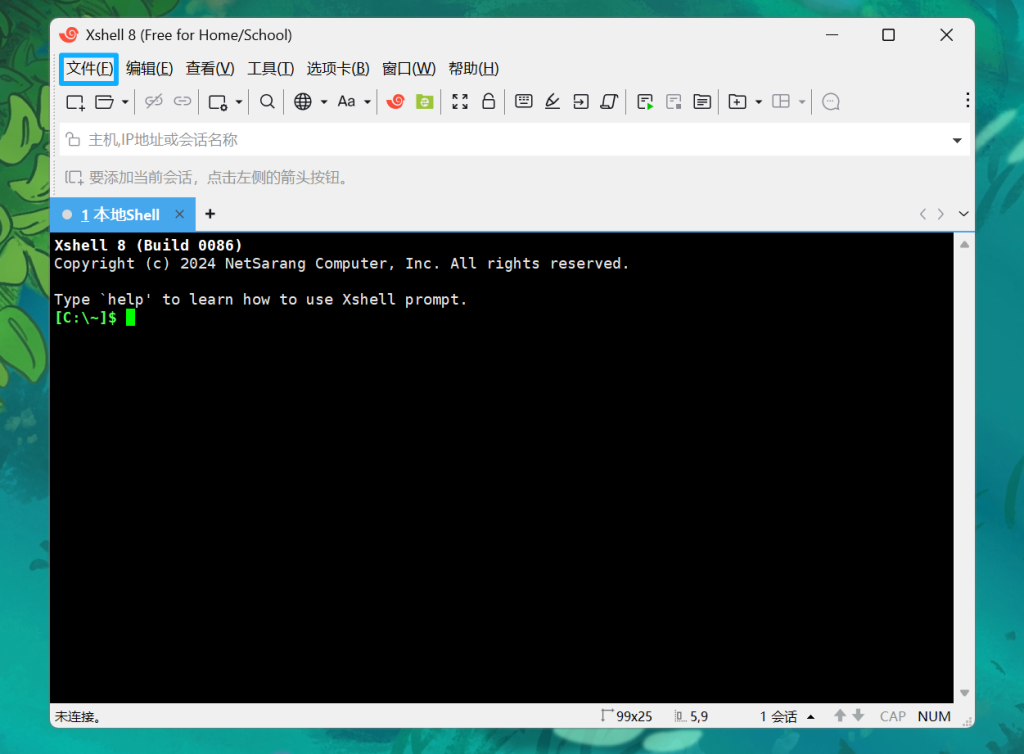Close the 本地Shell tab

pos(180,214)
